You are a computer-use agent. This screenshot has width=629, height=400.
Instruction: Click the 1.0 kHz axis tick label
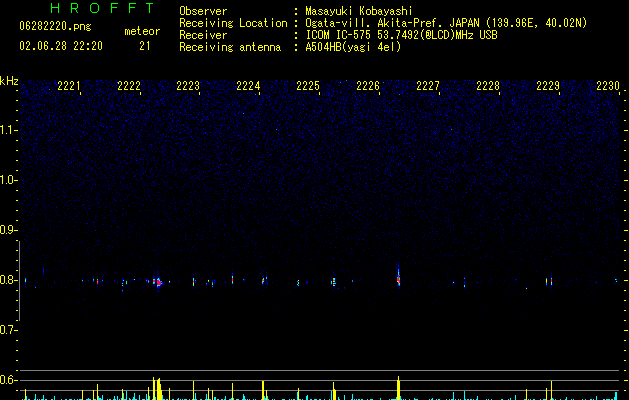pyautogui.click(x=9, y=180)
